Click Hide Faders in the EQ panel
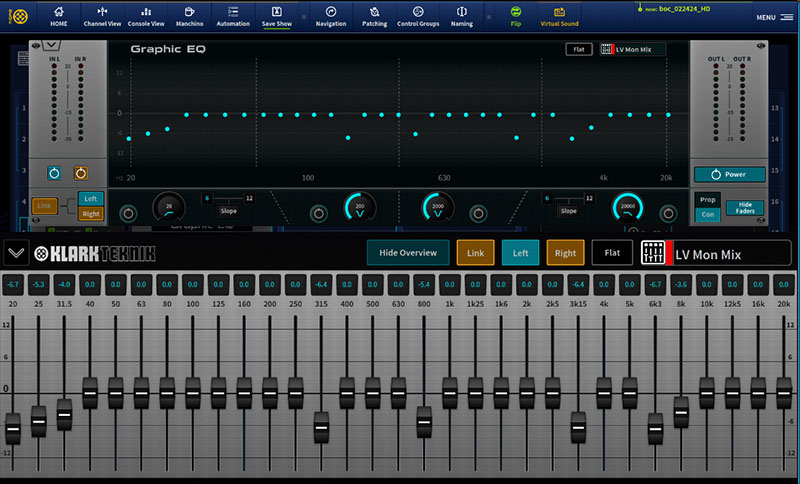This screenshot has width=800, height=484. [745, 208]
